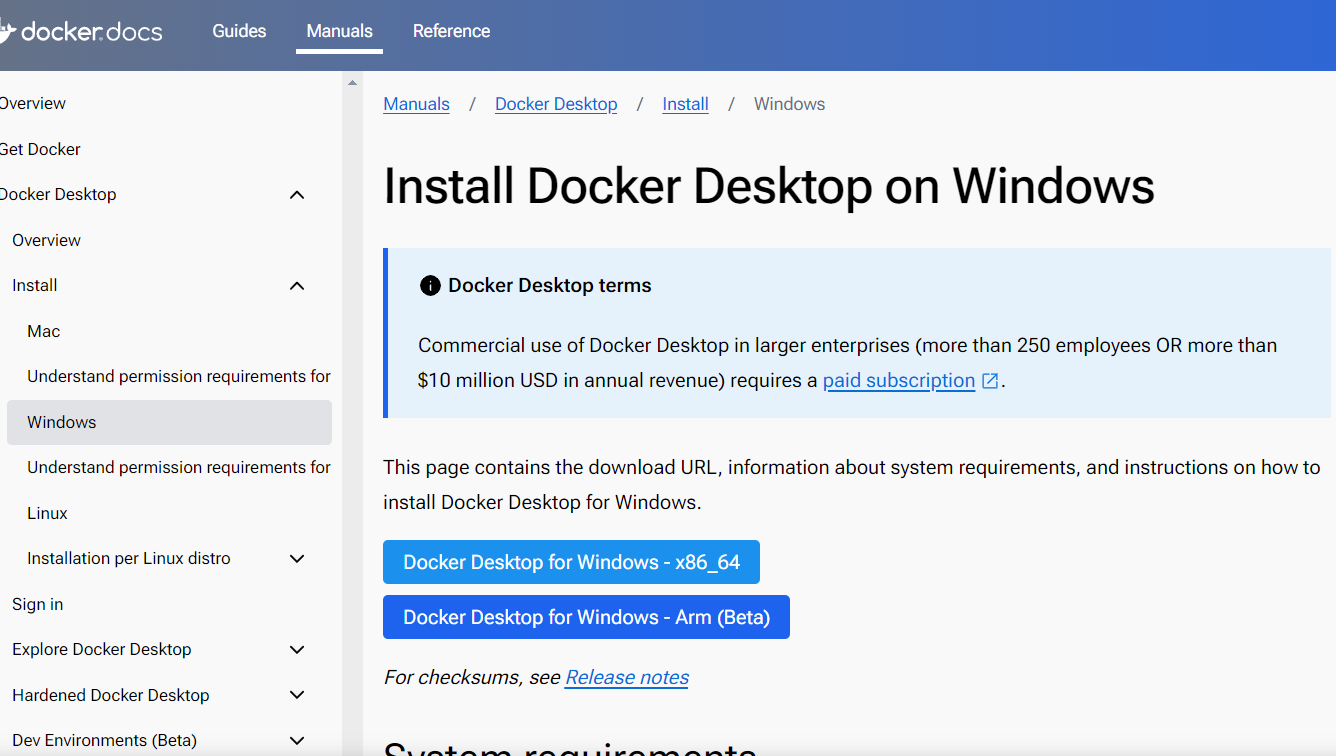Select Linux in the sidebar
The height and width of the screenshot is (756, 1336).
point(47,514)
